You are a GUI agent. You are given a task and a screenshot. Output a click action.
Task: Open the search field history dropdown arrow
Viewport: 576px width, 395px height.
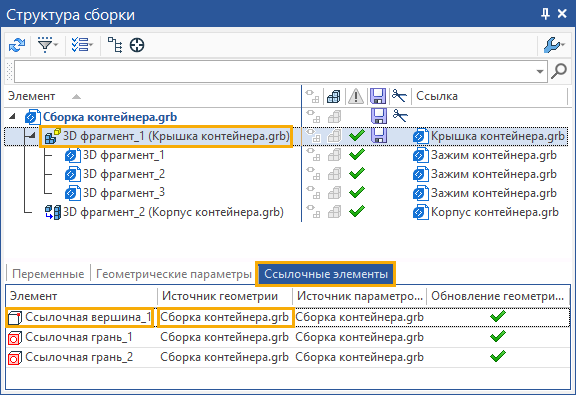[x=540, y=71]
